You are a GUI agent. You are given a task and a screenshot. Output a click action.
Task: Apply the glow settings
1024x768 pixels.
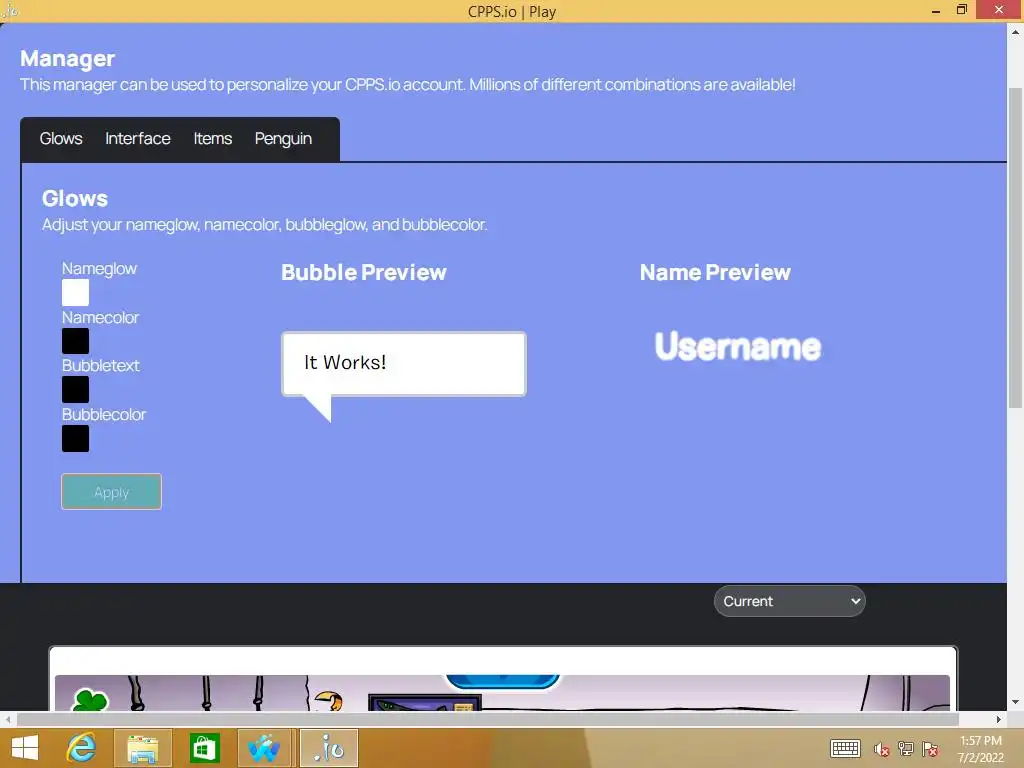tap(112, 492)
